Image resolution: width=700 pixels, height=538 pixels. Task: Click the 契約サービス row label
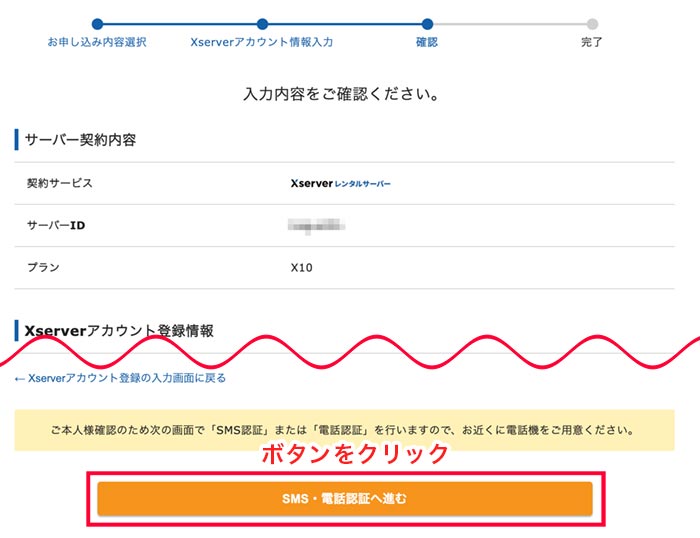click(59, 183)
